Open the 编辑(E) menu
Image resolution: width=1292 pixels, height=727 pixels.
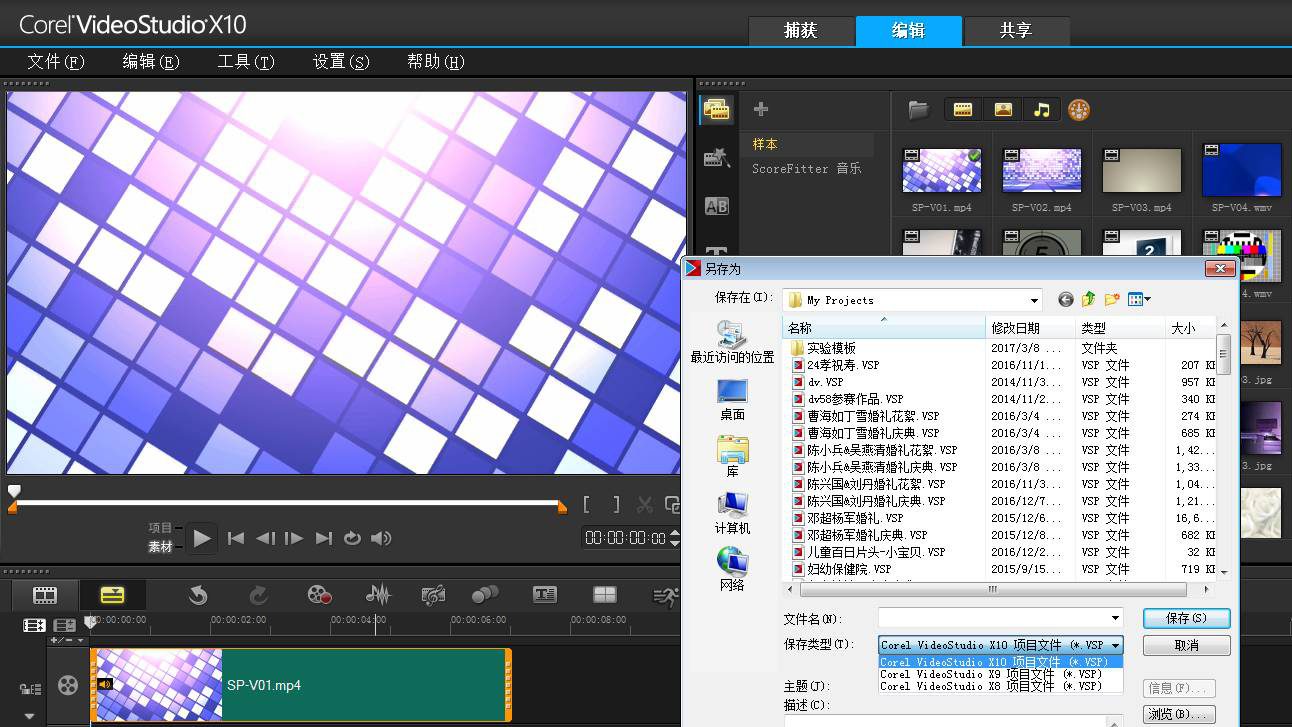coord(151,62)
